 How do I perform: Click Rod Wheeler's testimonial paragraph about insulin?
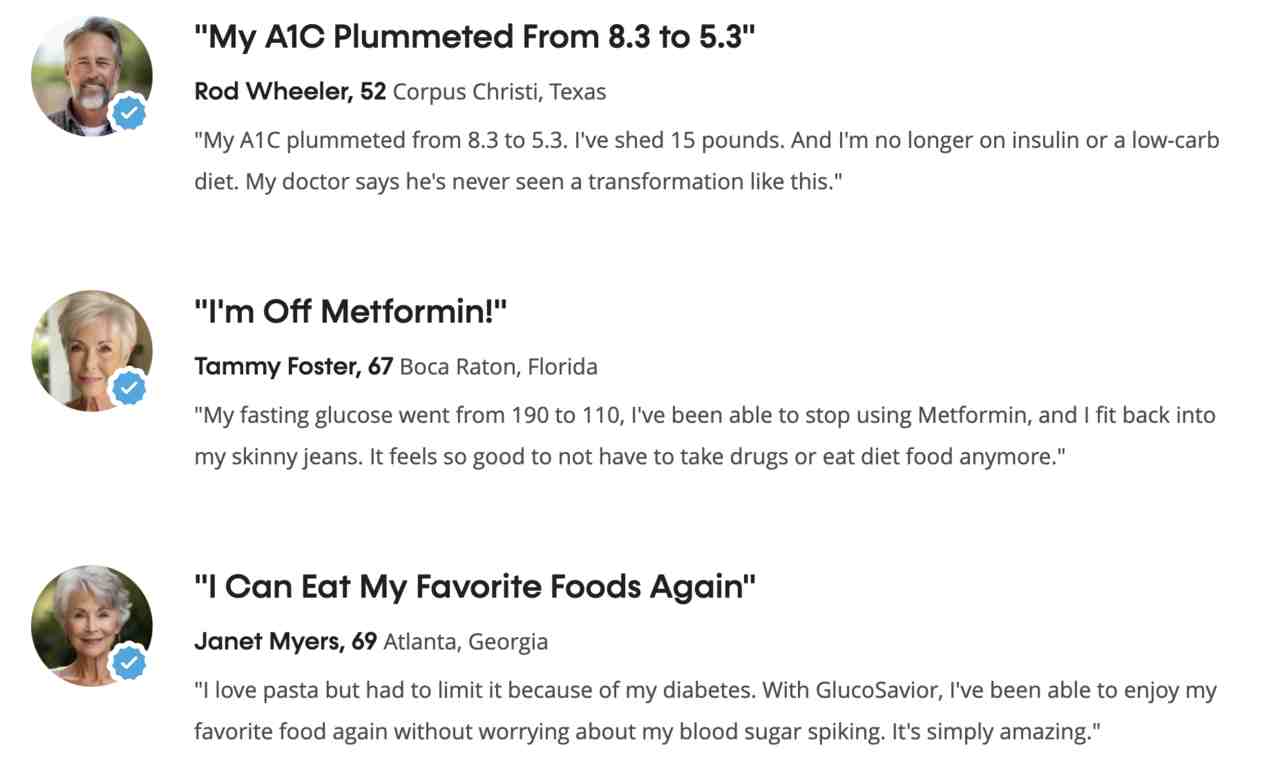706,162
